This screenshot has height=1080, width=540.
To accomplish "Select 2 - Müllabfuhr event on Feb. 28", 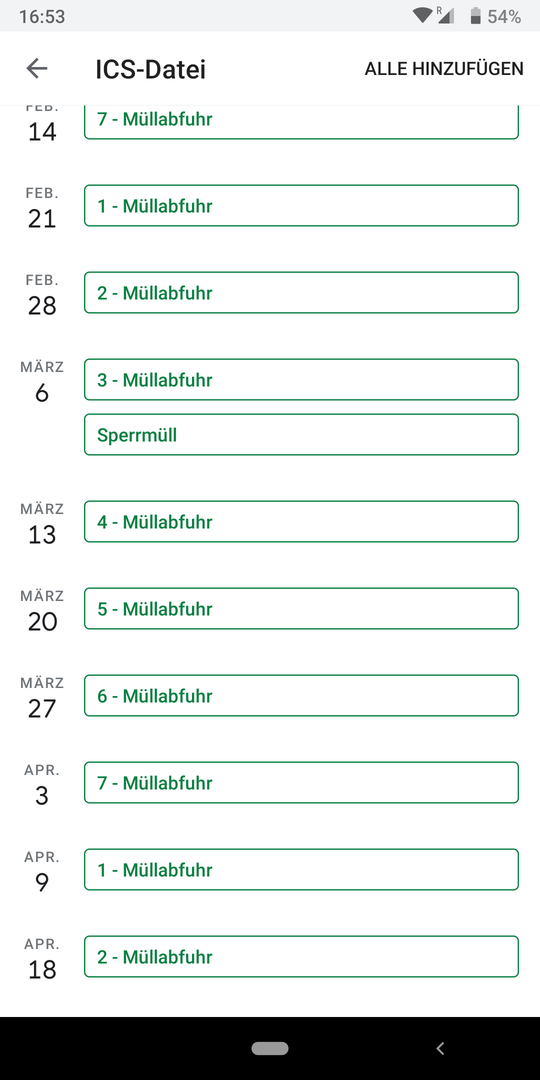I will 301,293.
